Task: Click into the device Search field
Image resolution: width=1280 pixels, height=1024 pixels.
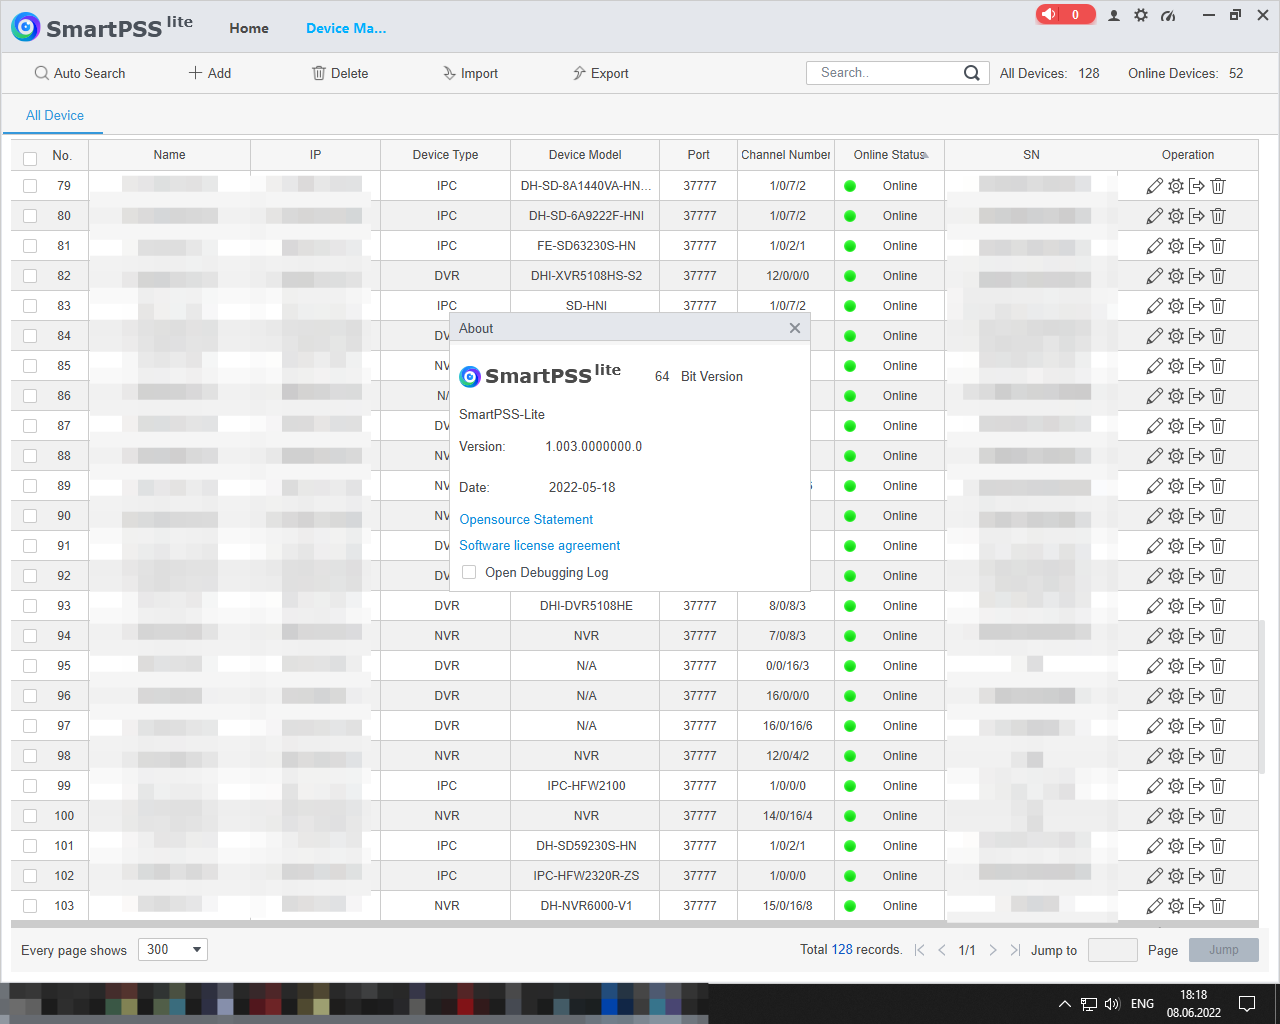Action: 885,73
